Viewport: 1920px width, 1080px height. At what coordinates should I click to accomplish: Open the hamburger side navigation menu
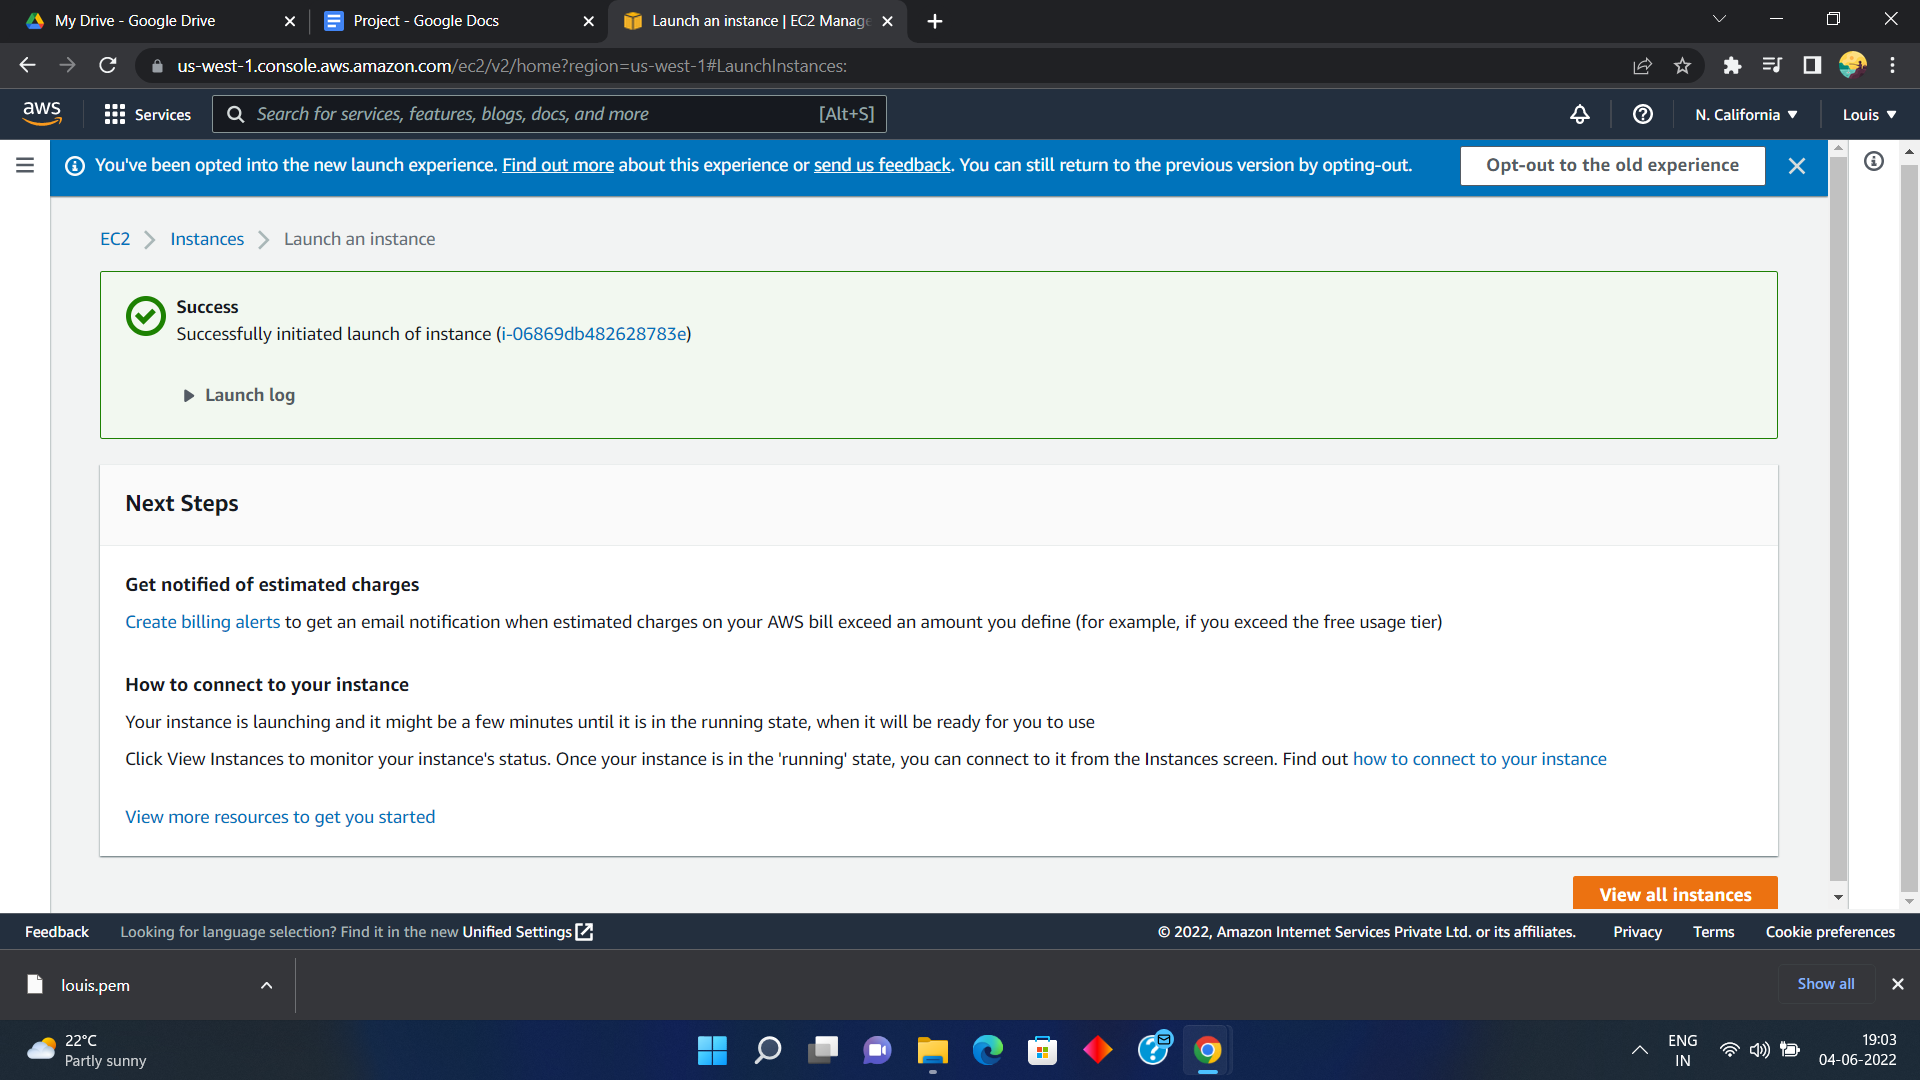coord(25,165)
